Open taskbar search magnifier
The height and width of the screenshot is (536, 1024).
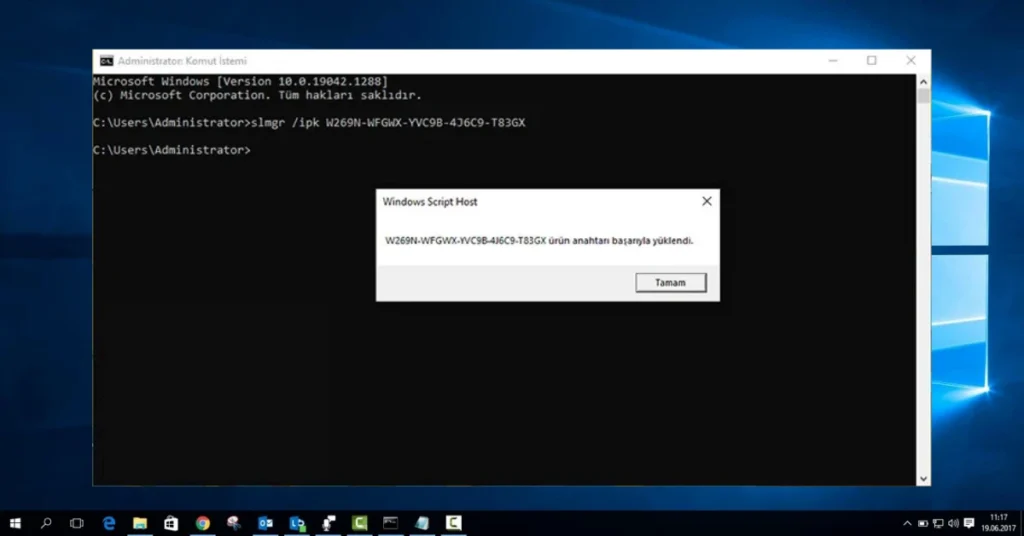click(x=46, y=523)
